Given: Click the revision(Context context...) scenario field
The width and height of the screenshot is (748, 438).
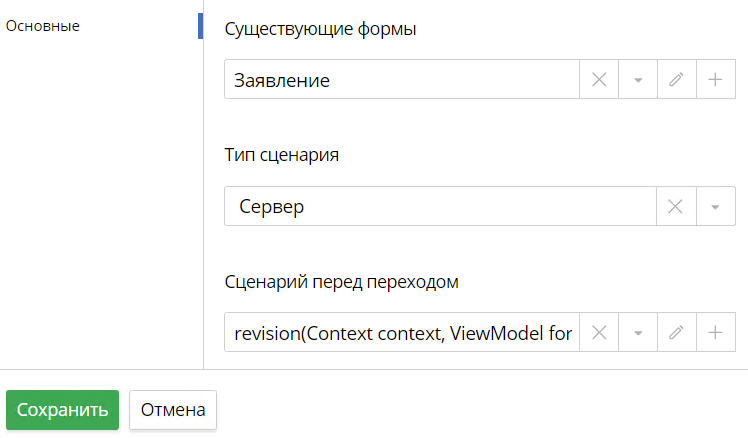Looking at the screenshot, I should click(402, 333).
